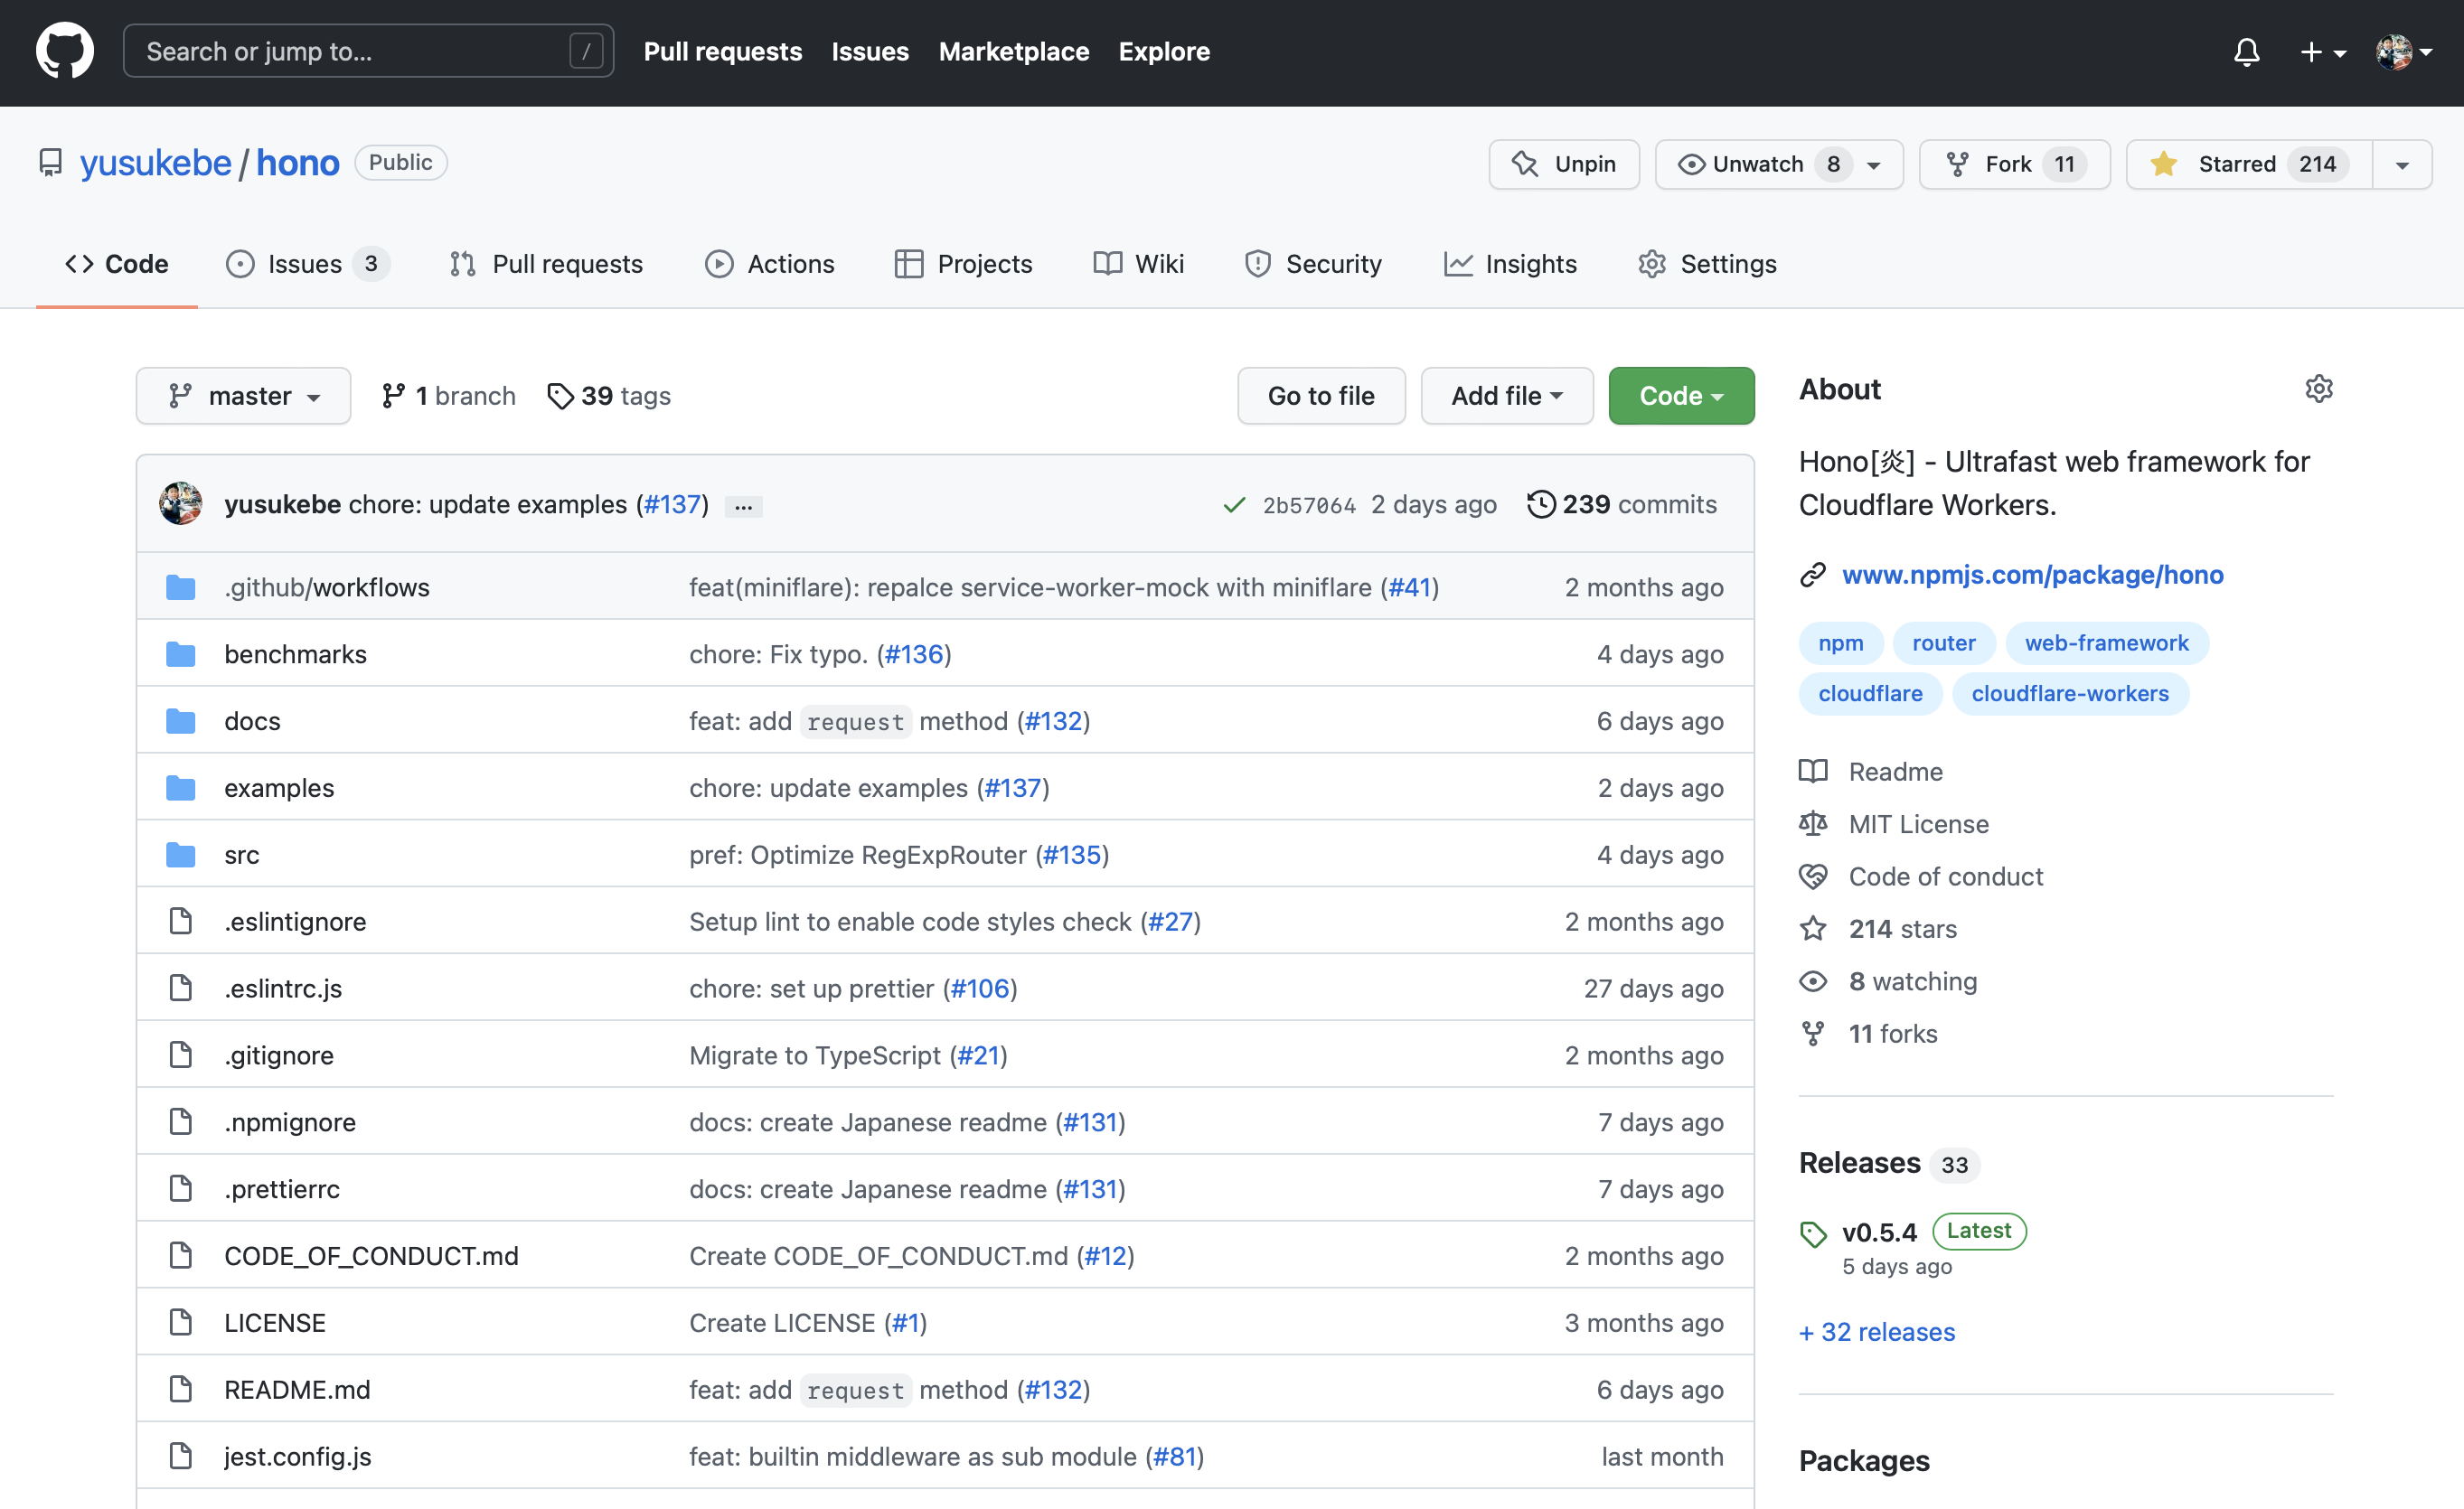
Task: Open the Add file dropdown
Action: [1506, 396]
